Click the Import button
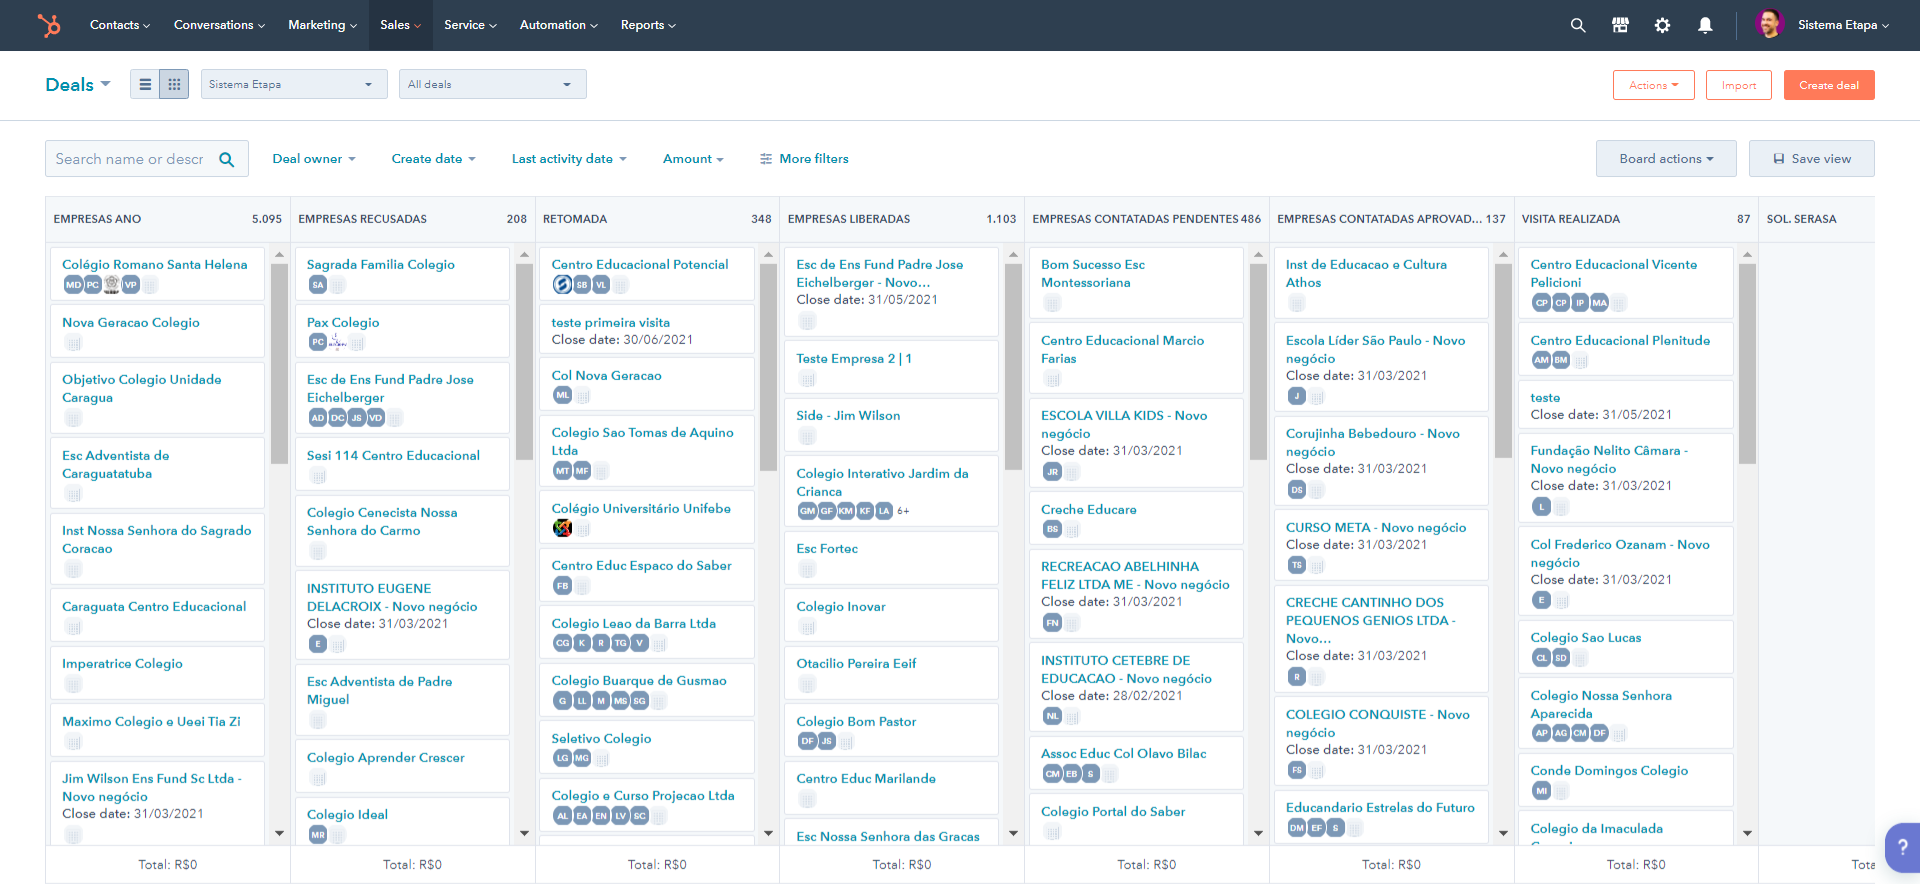The image size is (1920, 884). click(1739, 85)
